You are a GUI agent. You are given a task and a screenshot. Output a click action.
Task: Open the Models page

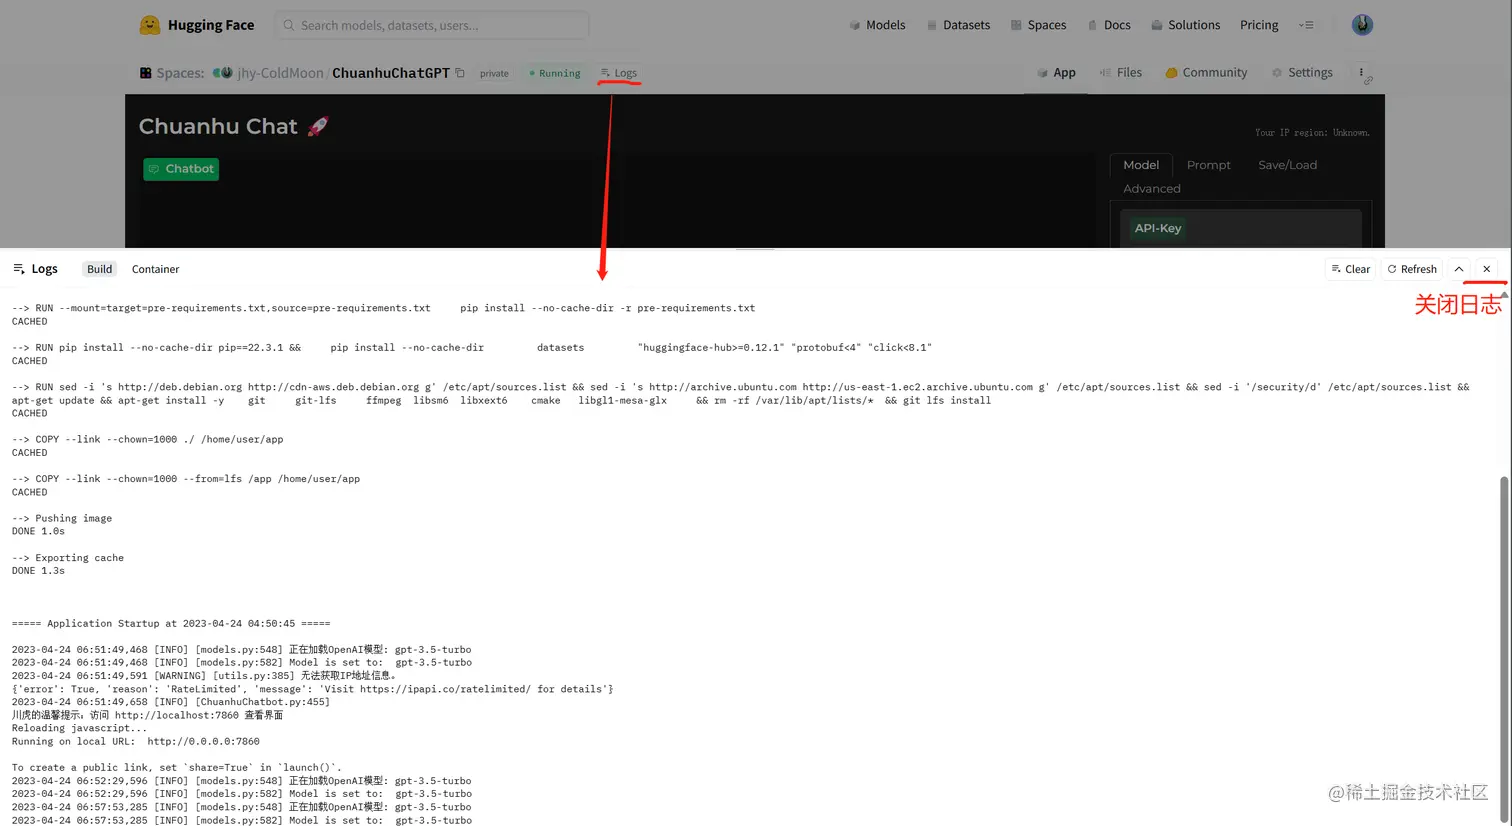(x=877, y=25)
